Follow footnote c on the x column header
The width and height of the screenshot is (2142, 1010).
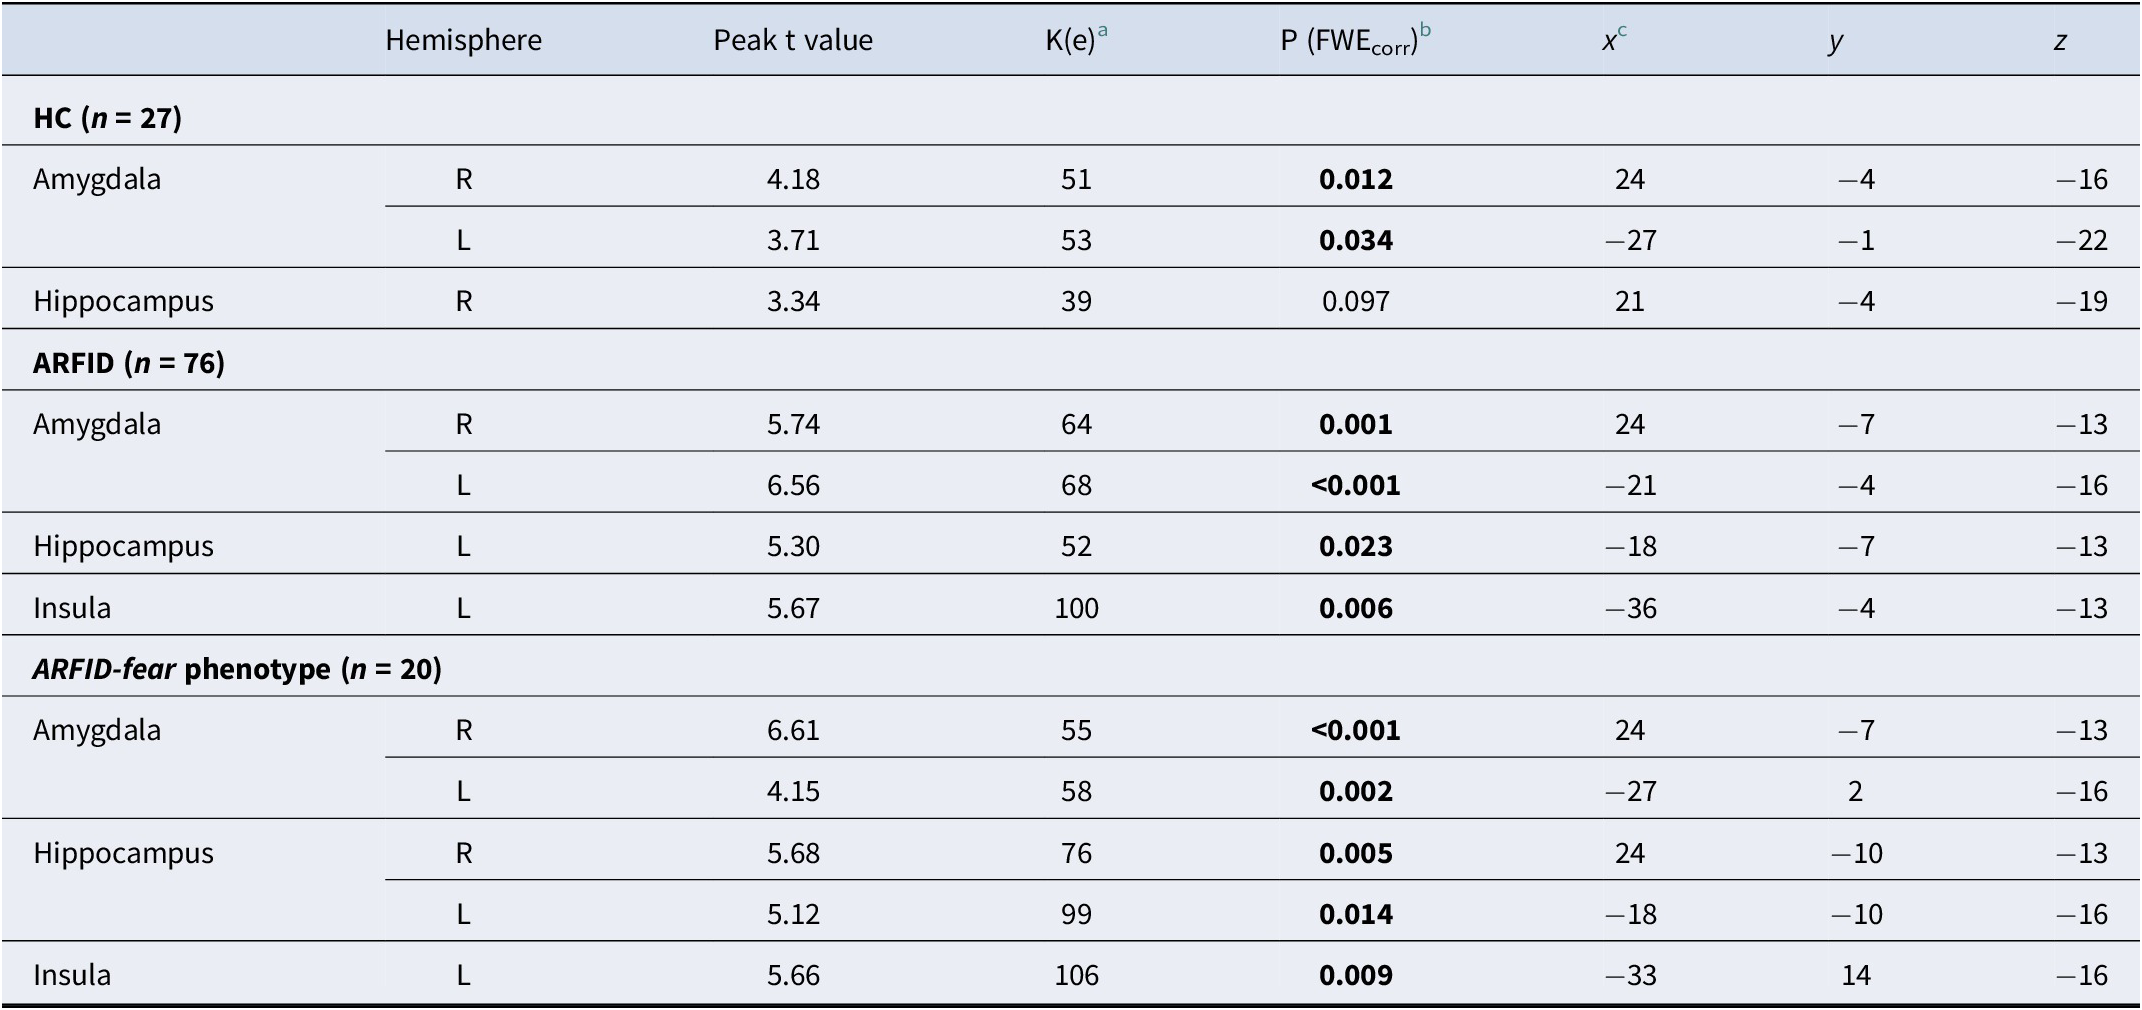tap(1622, 30)
